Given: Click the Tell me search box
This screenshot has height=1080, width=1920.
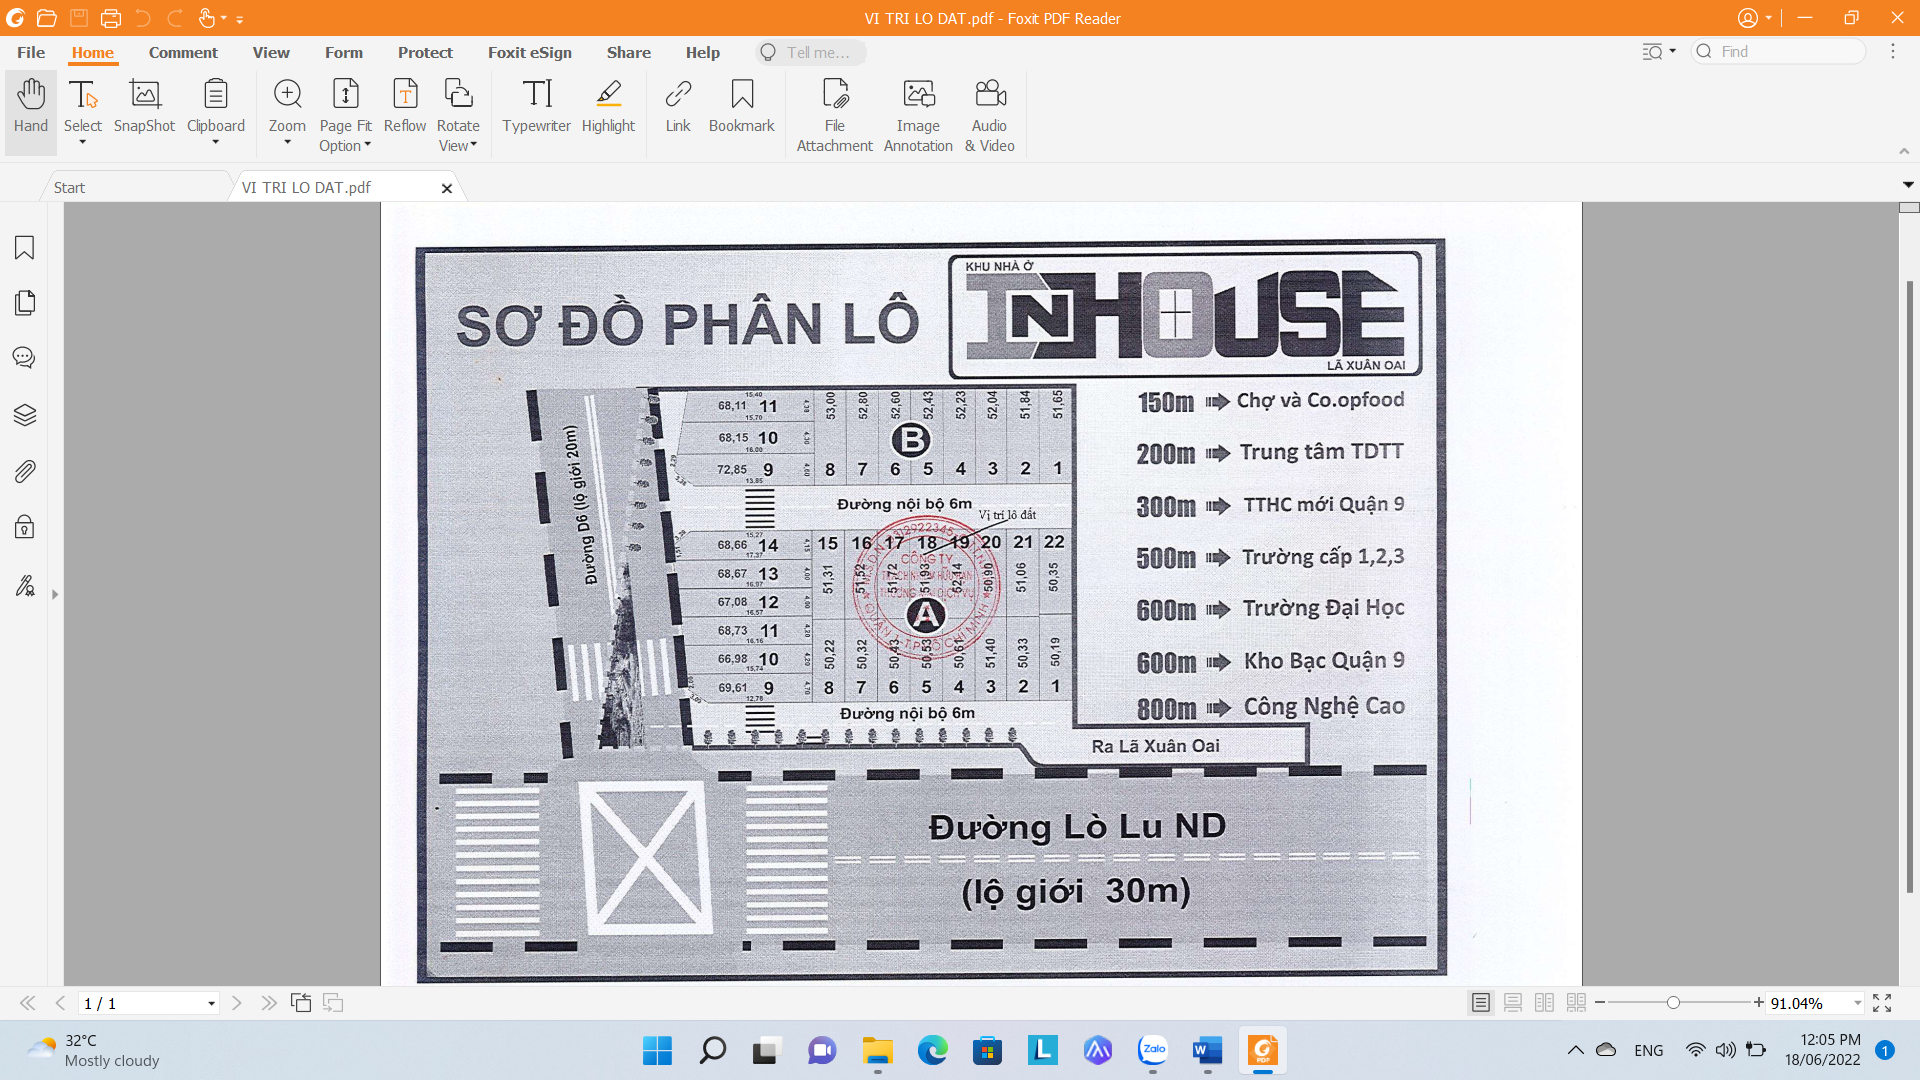Looking at the screenshot, I should coord(811,52).
